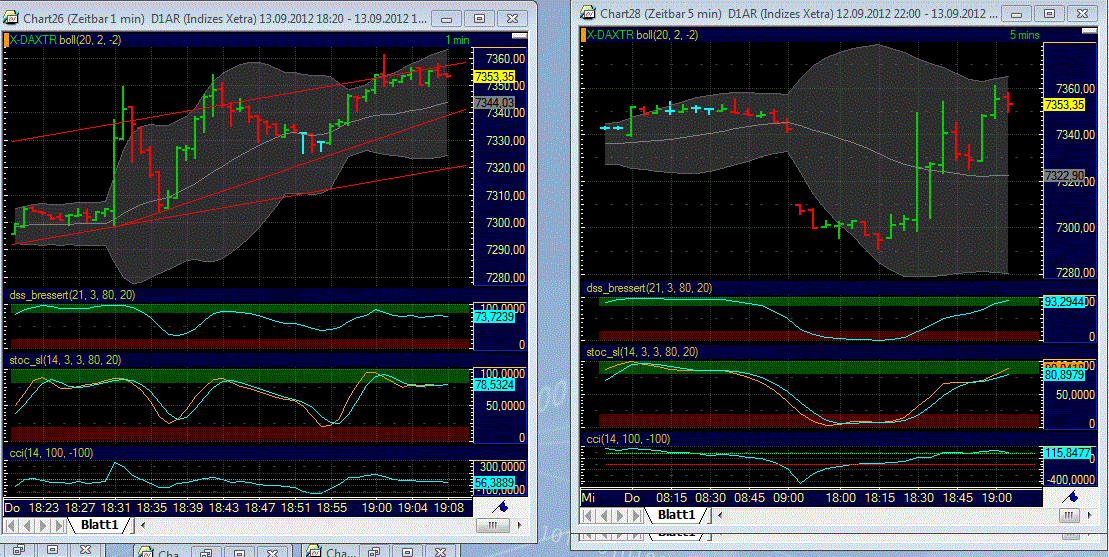
Task: Click the stoc_sl indicator label in Chart26
Action: 64,360
